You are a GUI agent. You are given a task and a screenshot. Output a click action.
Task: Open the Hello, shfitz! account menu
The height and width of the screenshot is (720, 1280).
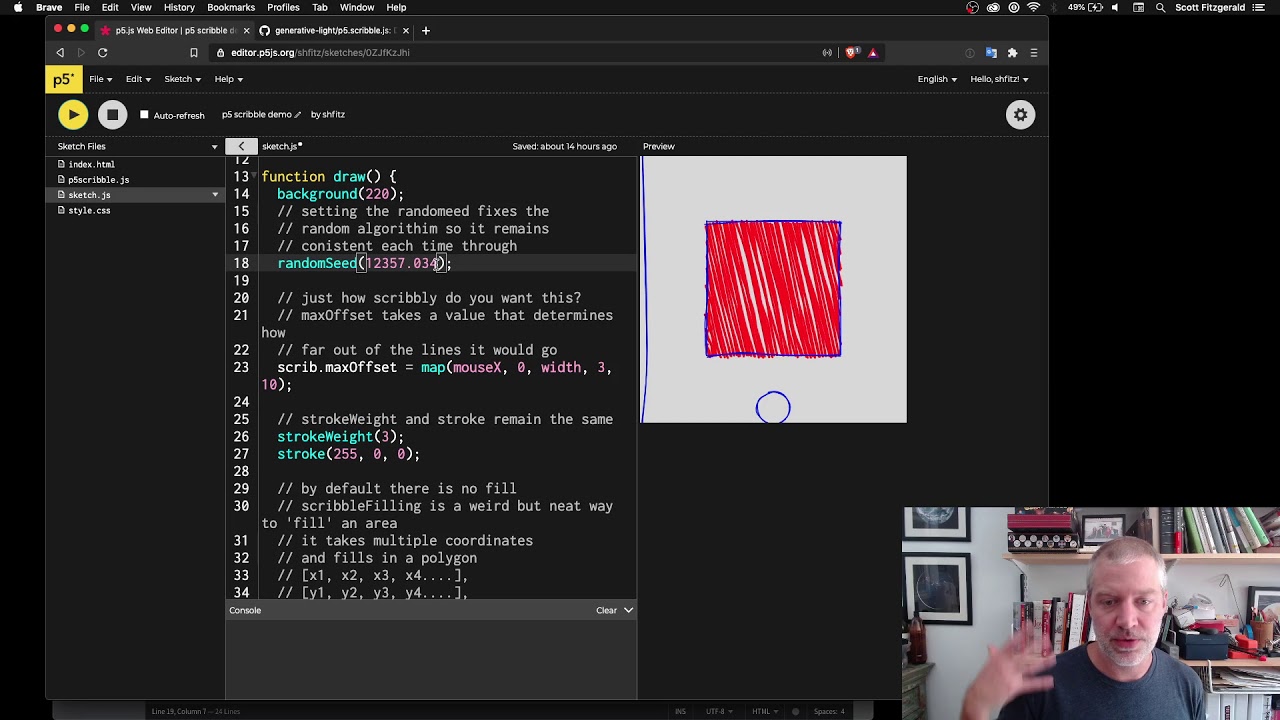coord(999,79)
